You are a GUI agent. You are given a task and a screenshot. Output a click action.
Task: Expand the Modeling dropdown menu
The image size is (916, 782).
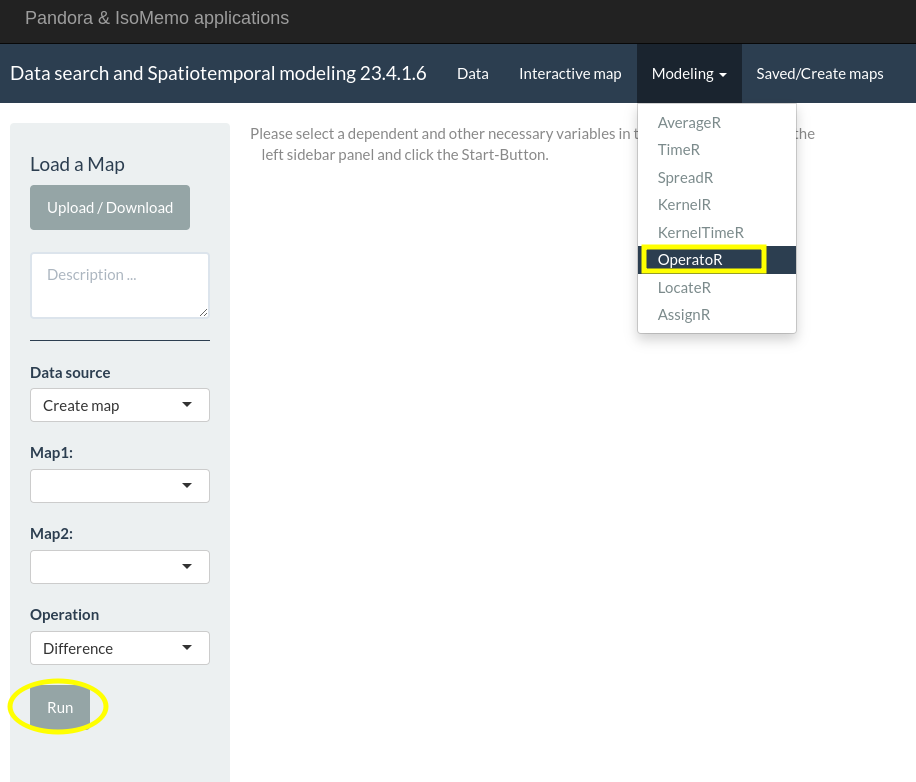point(689,73)
